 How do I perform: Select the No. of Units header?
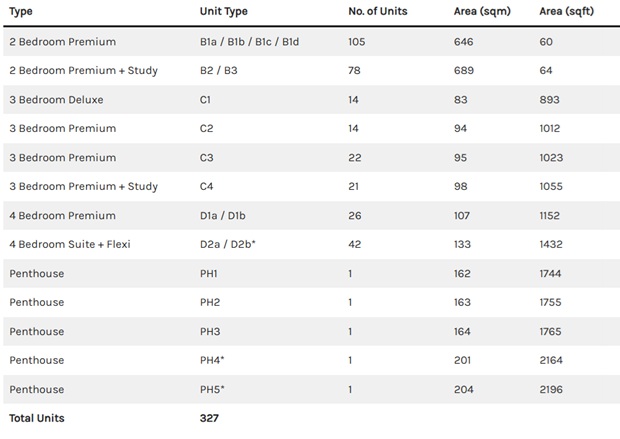382,11
